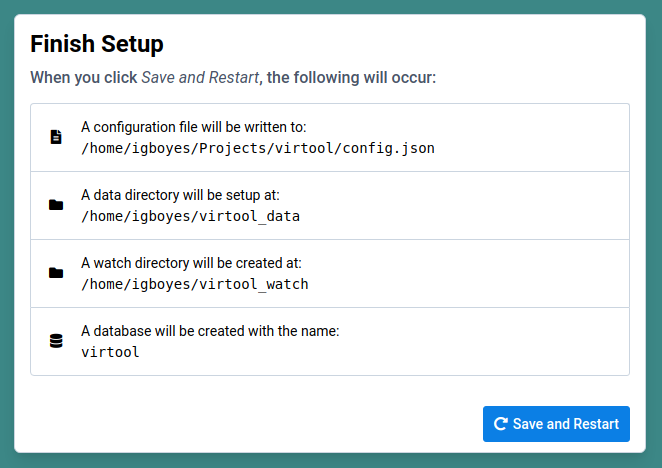Select the virtool_data directory path
The width and height of the screenshot is (662, 468).
pyautogui.click(x=190, y=216)
